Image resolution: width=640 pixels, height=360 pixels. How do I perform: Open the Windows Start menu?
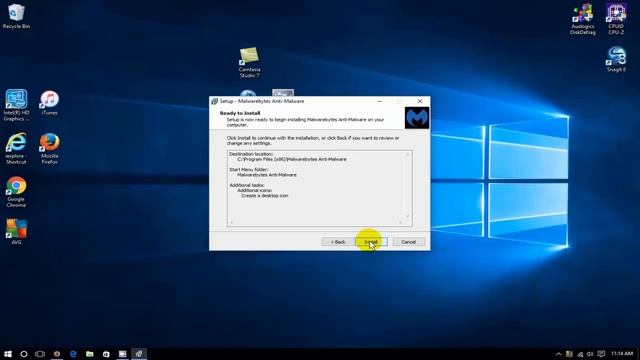point(8,354)
